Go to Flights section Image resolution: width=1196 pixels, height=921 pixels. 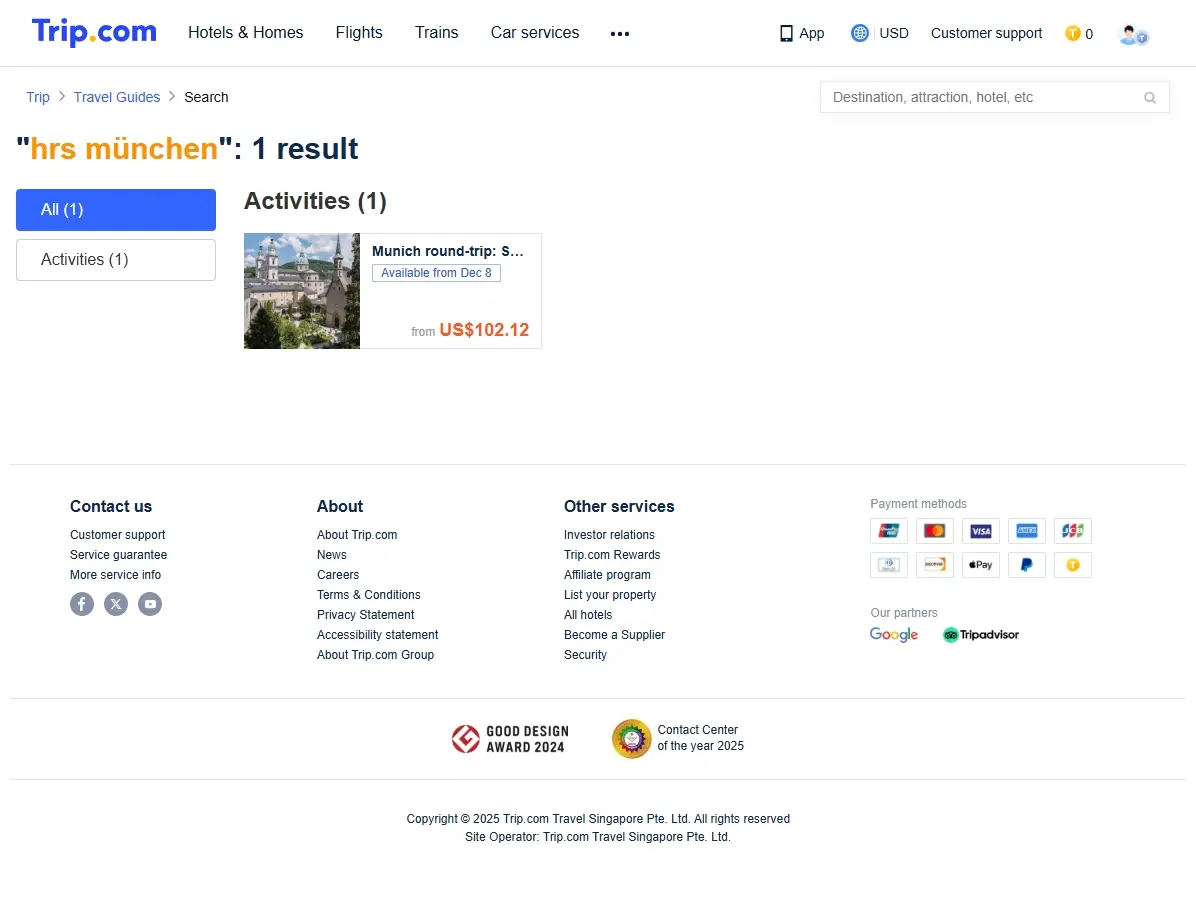click(x=359, y=33)
